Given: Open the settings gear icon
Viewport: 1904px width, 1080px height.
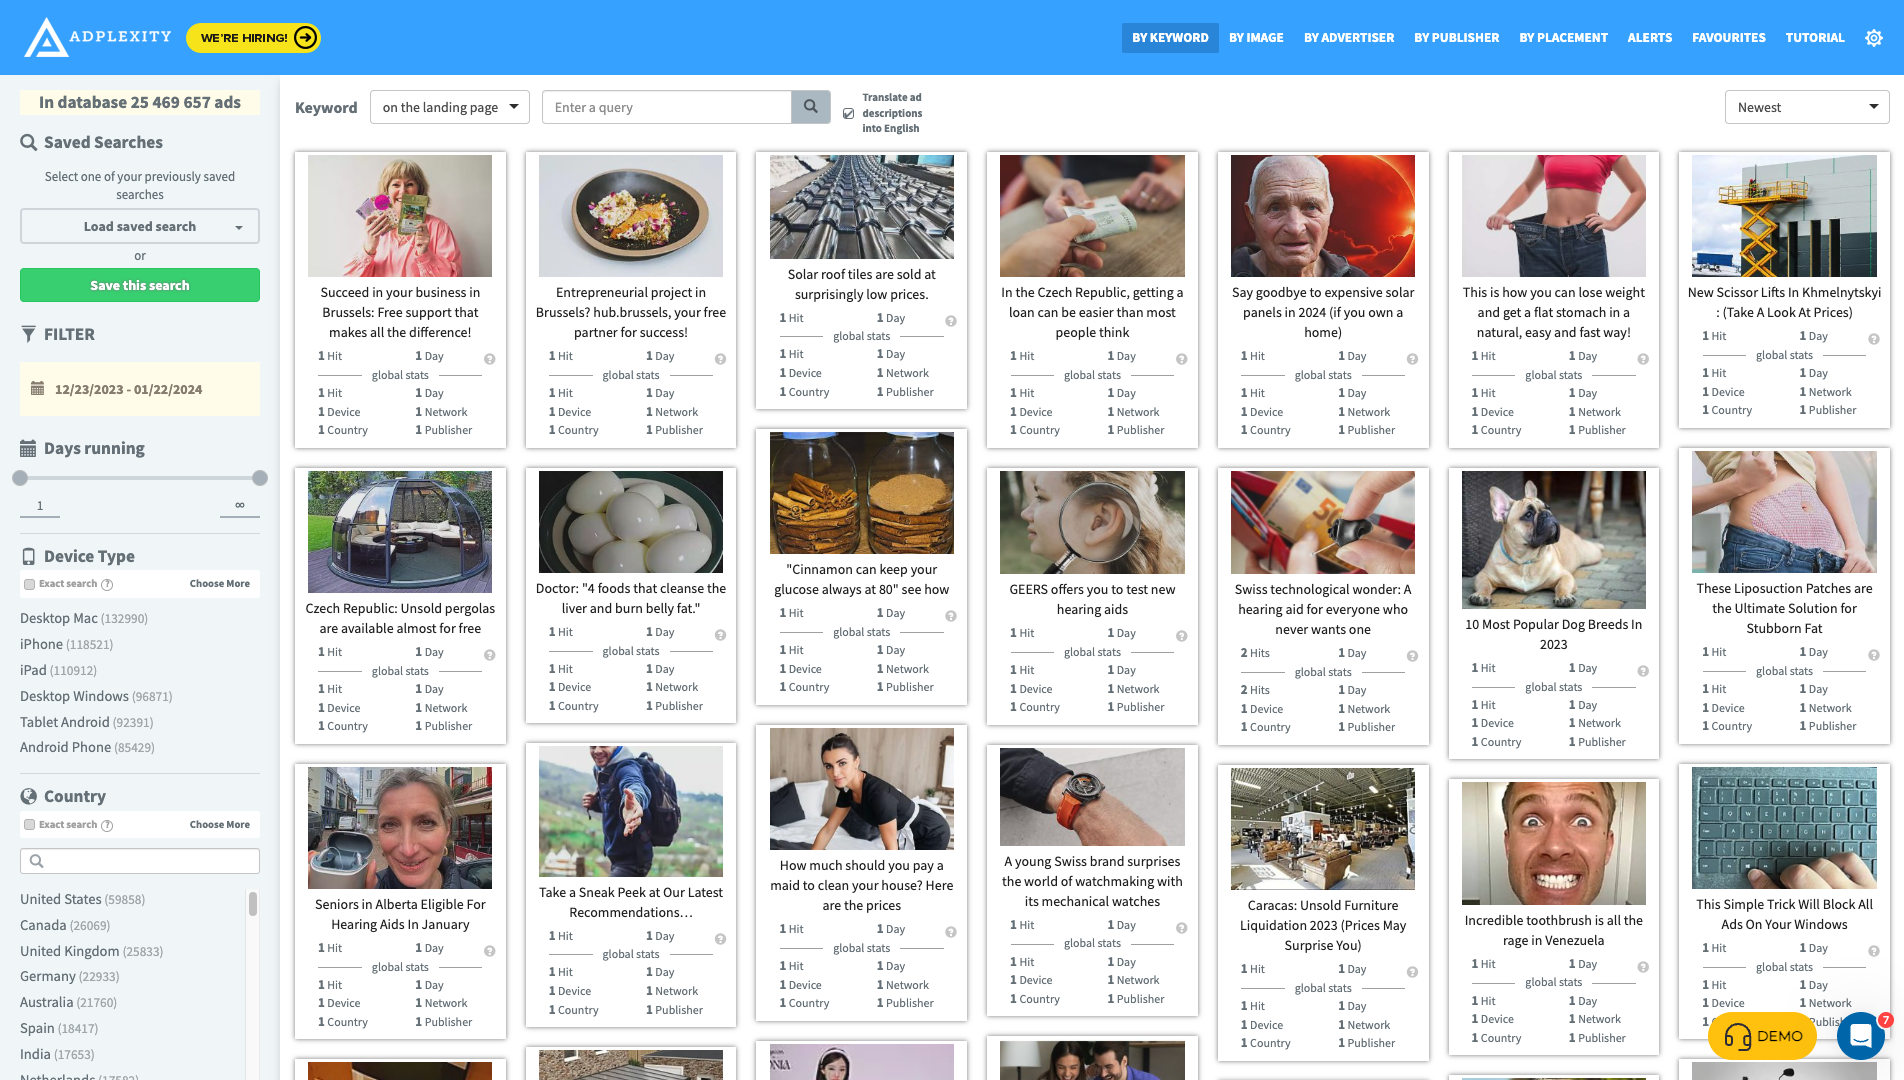Looking at the screenshot, I should [1874, 38].
